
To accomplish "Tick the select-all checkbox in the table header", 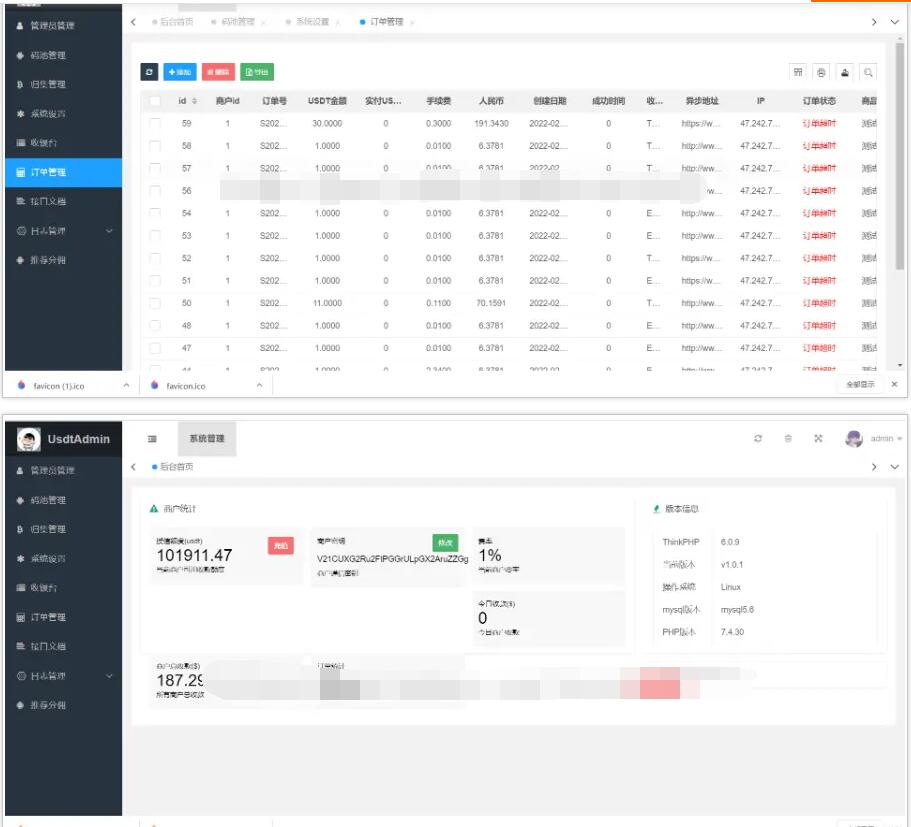I will coord(155,101).
